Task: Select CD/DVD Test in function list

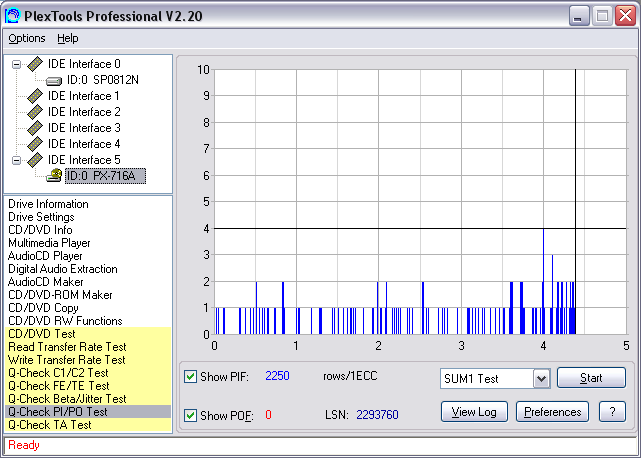Action: (88, 334)
